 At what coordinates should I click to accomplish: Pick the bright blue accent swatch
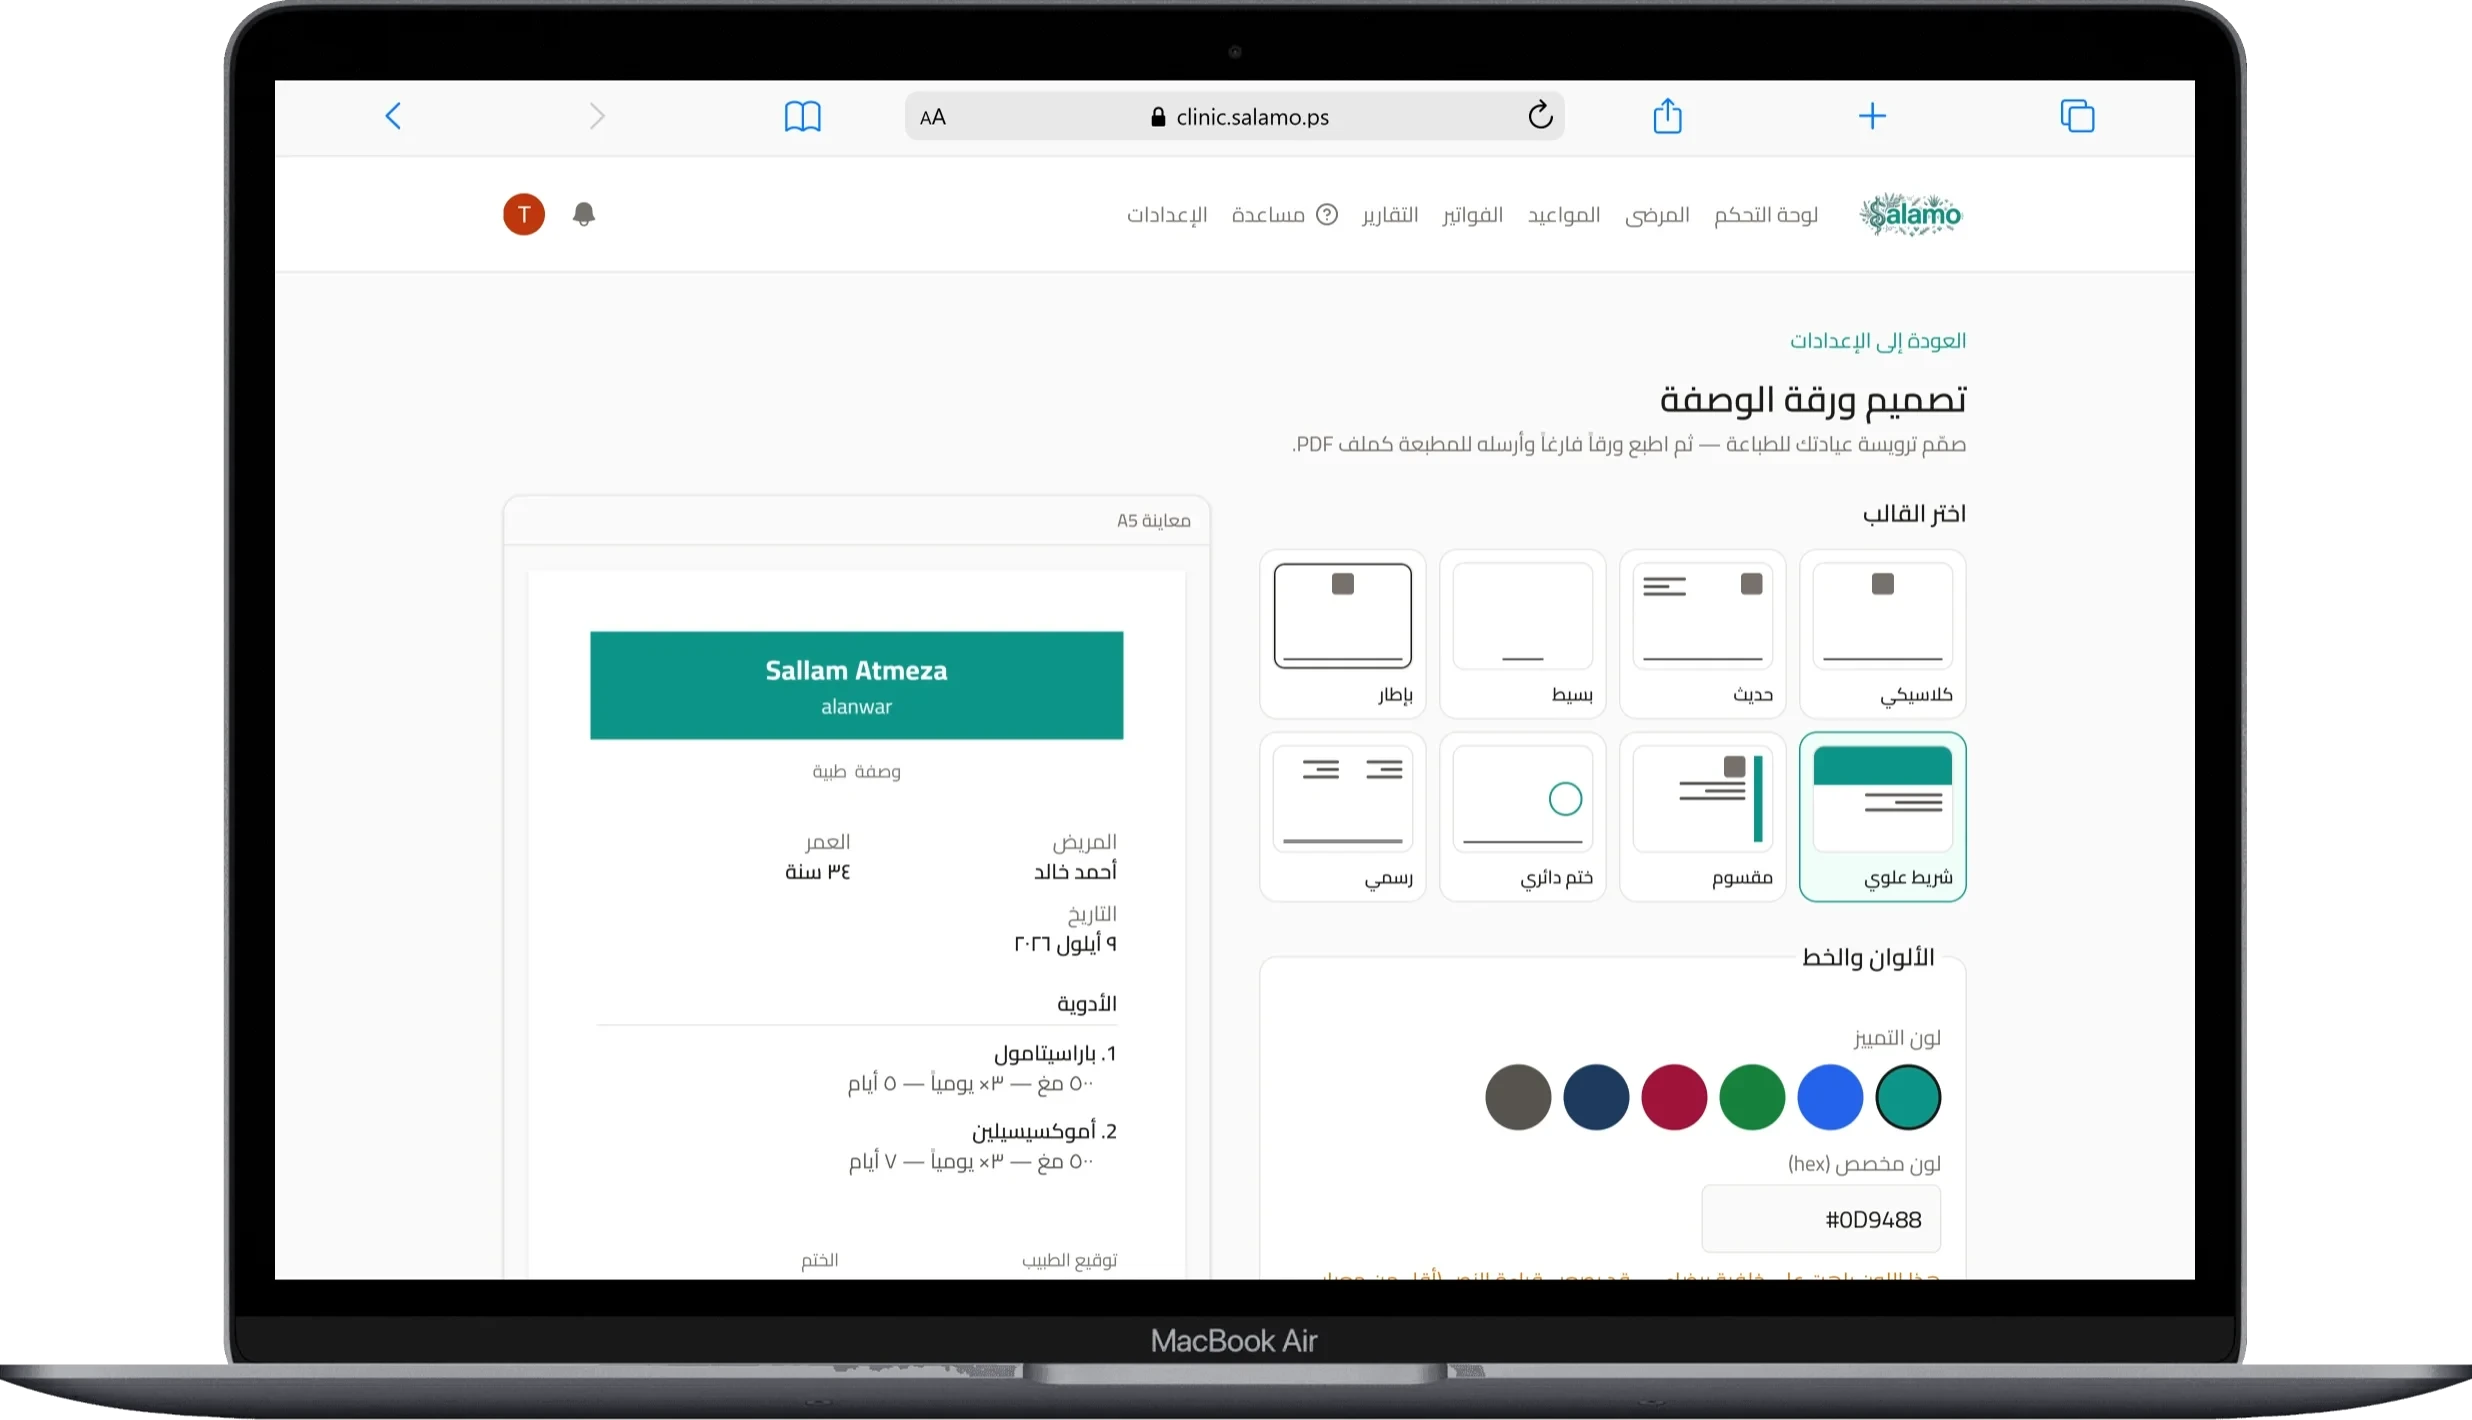pyautogui.click(x=1830, y=1097)
